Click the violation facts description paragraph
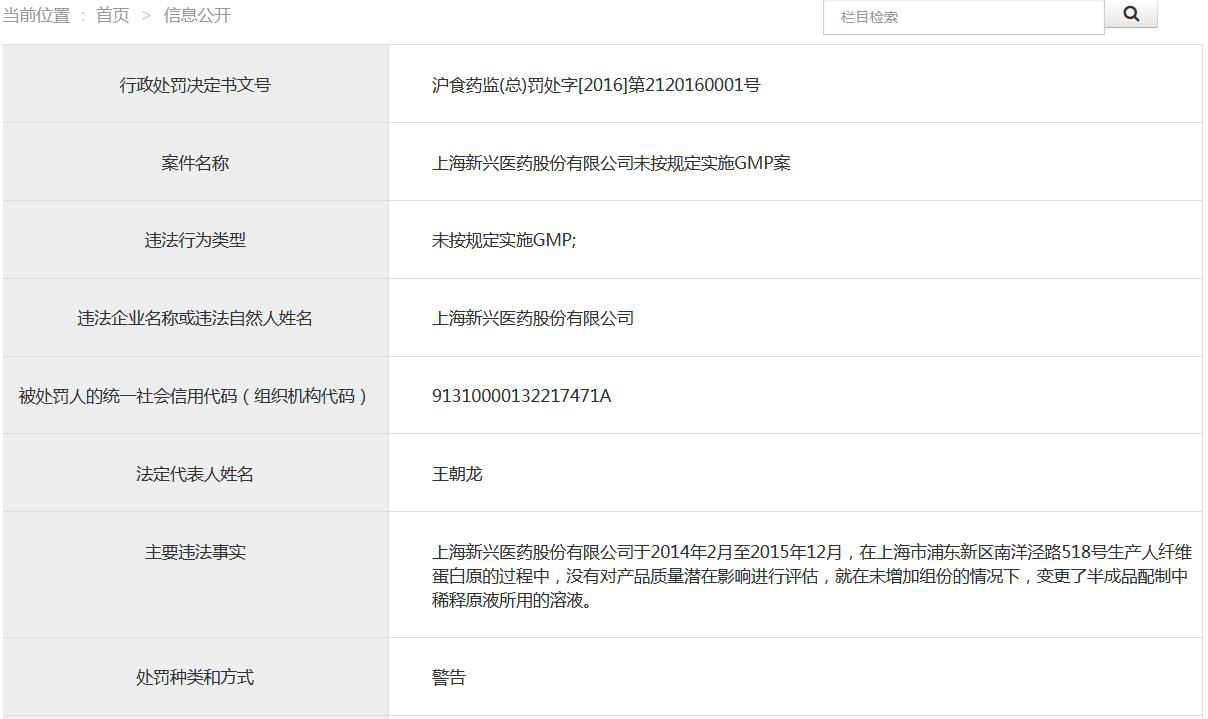Image resolution: width=1208 pixels, height=719 pixels. pyautogui.click(x=810, y=576)
